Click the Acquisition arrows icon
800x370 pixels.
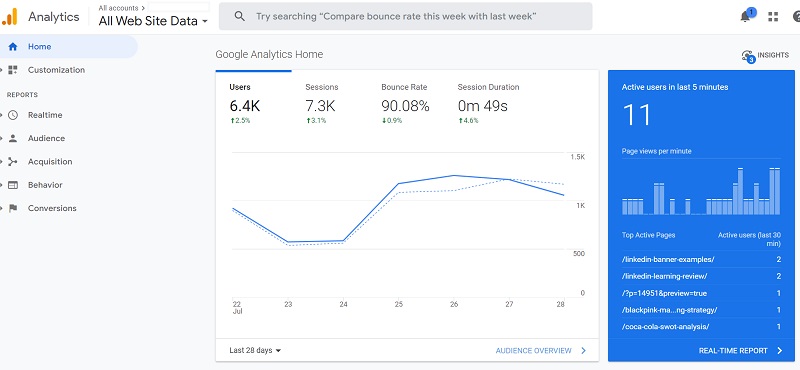(x=13, y=162)
